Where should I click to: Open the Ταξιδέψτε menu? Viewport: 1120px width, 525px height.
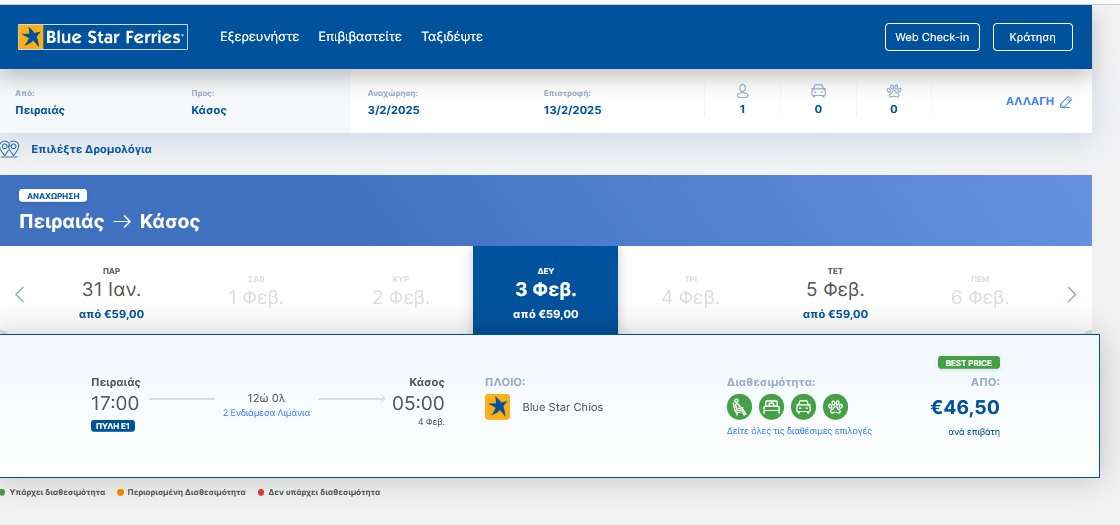[452, 37]
